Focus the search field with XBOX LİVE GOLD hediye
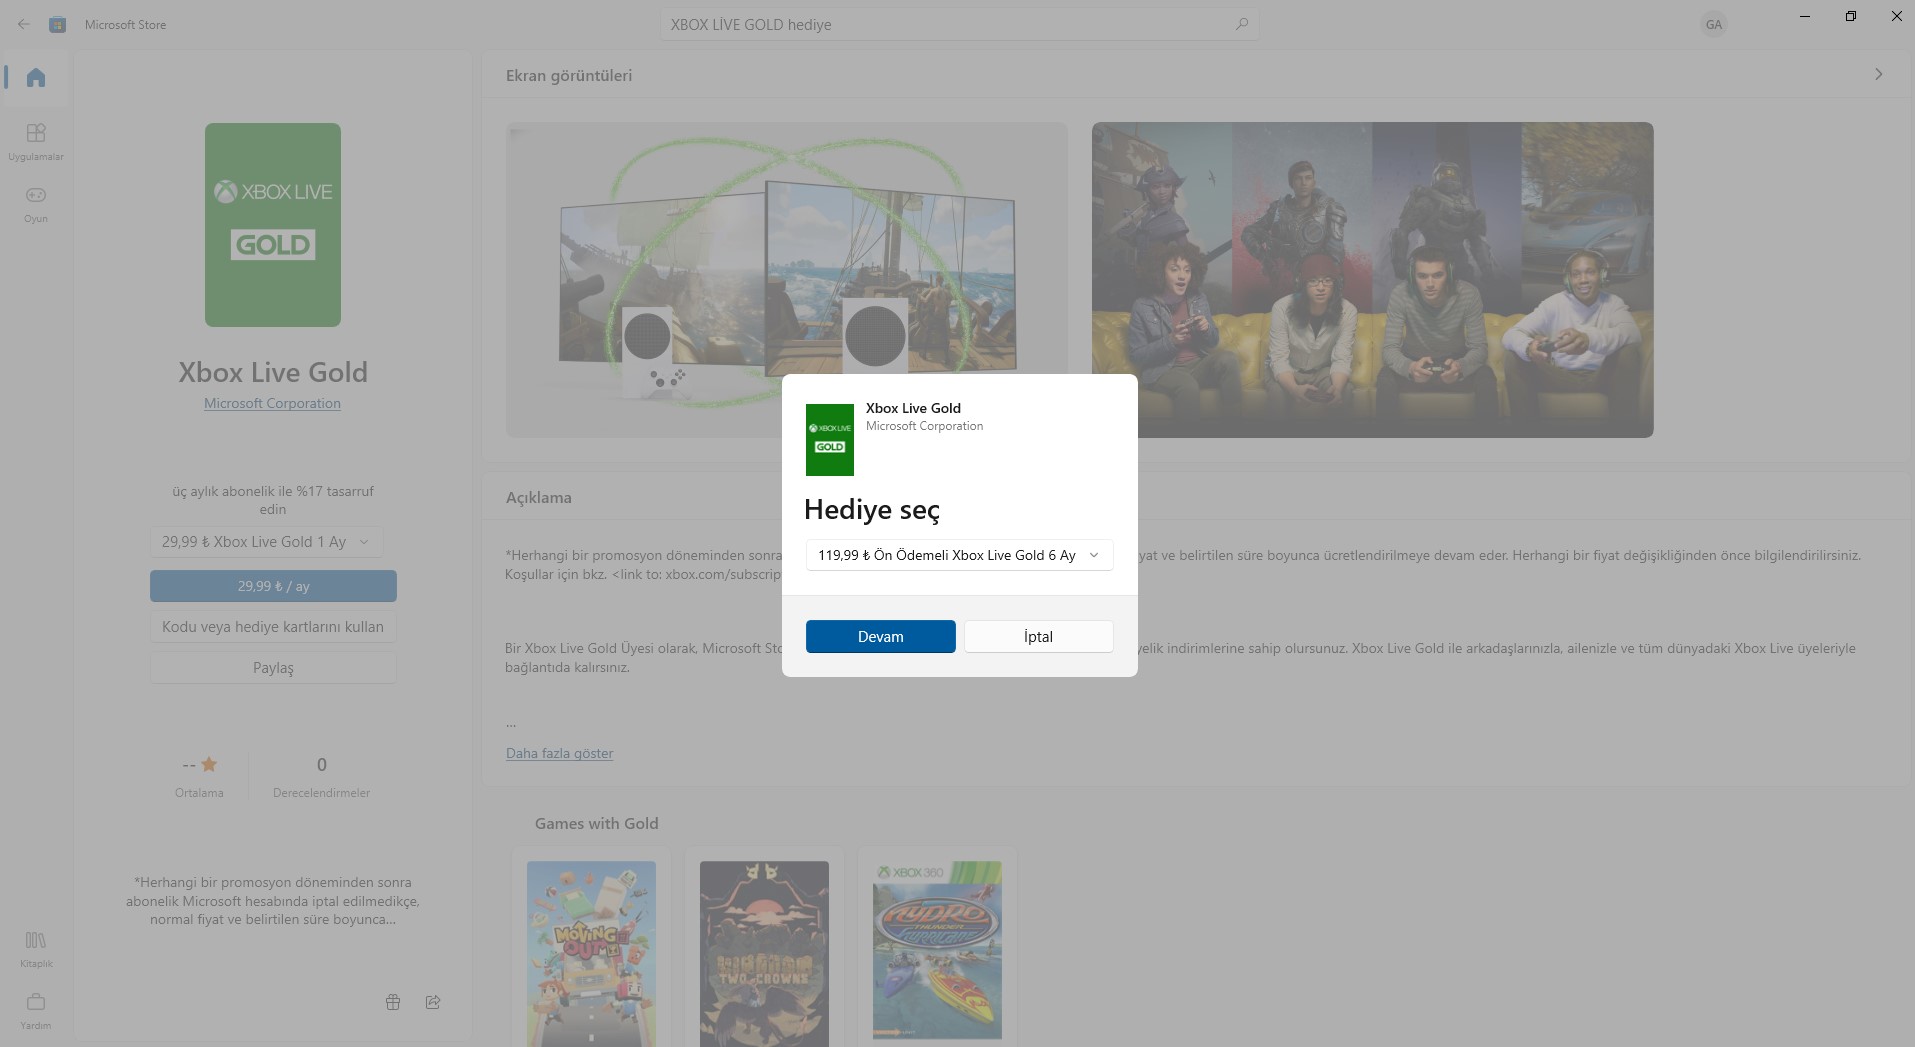This screenshot has height=1047, width=1915. 960,24
